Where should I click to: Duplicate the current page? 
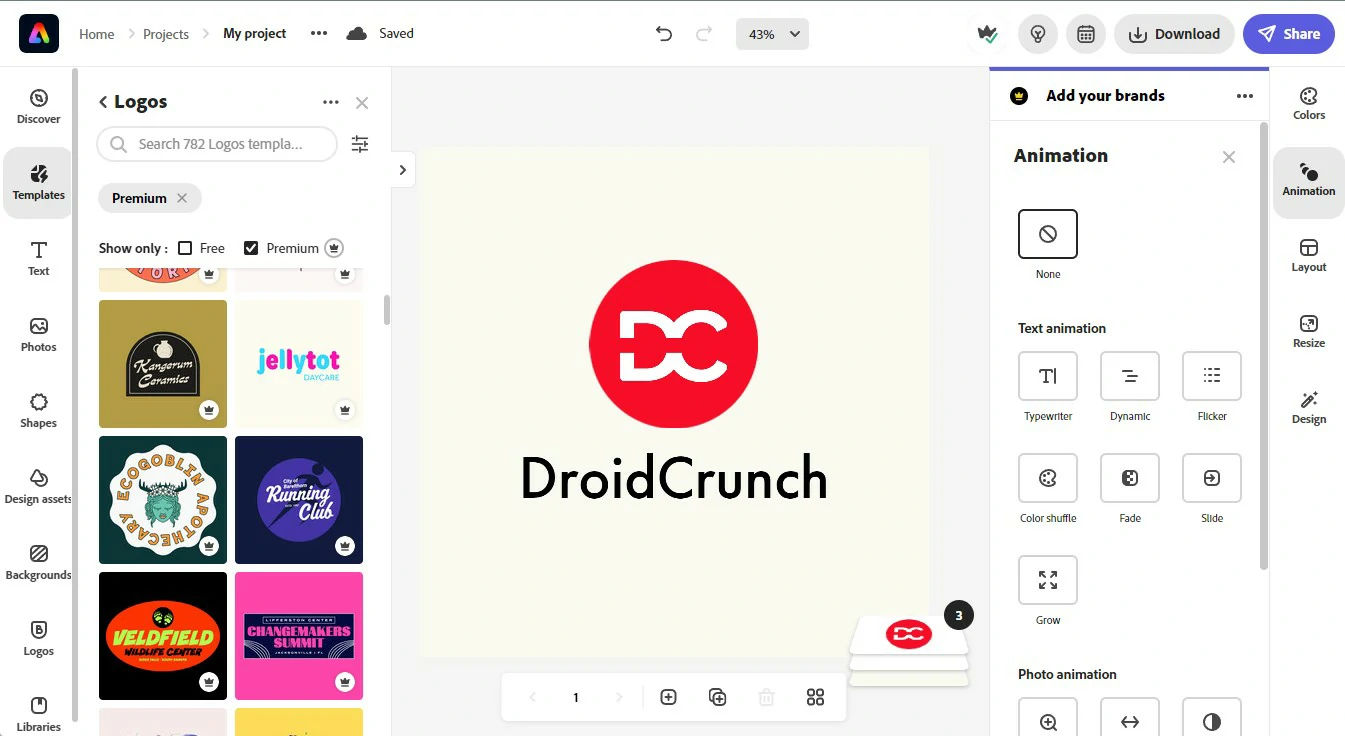pyautogui.click(x=717, y=697)
